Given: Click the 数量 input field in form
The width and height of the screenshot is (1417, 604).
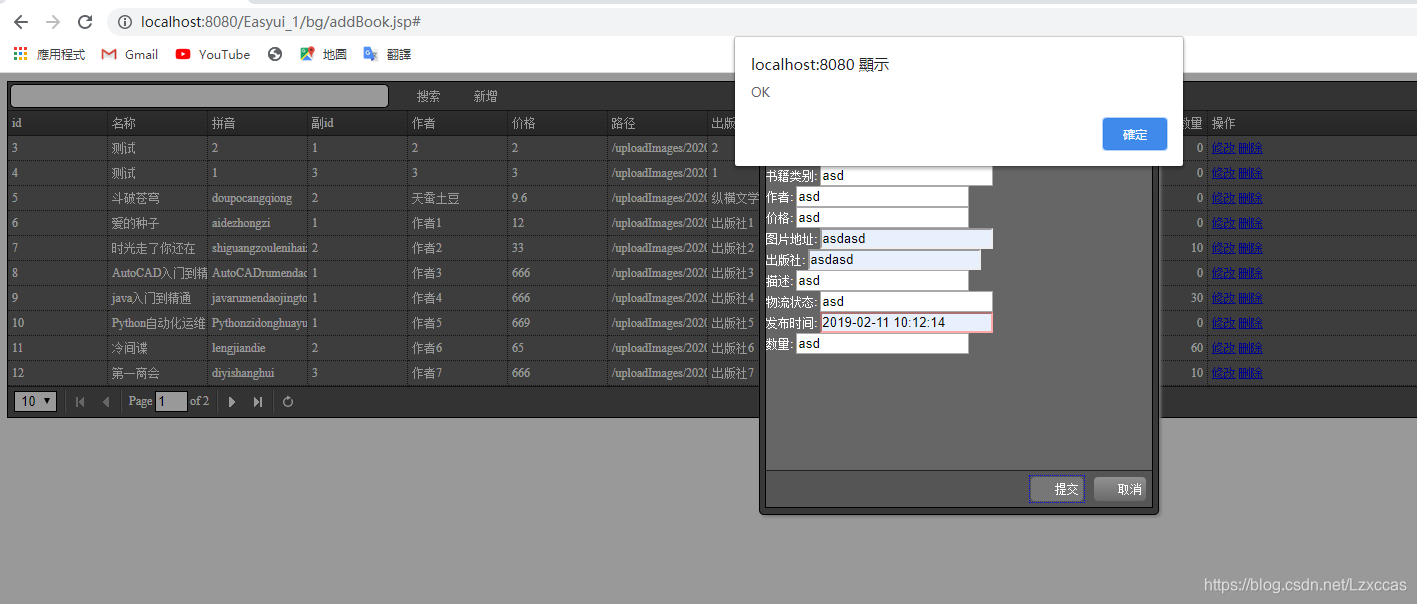Looking at the screenshot, I should [x=882, y=343].
